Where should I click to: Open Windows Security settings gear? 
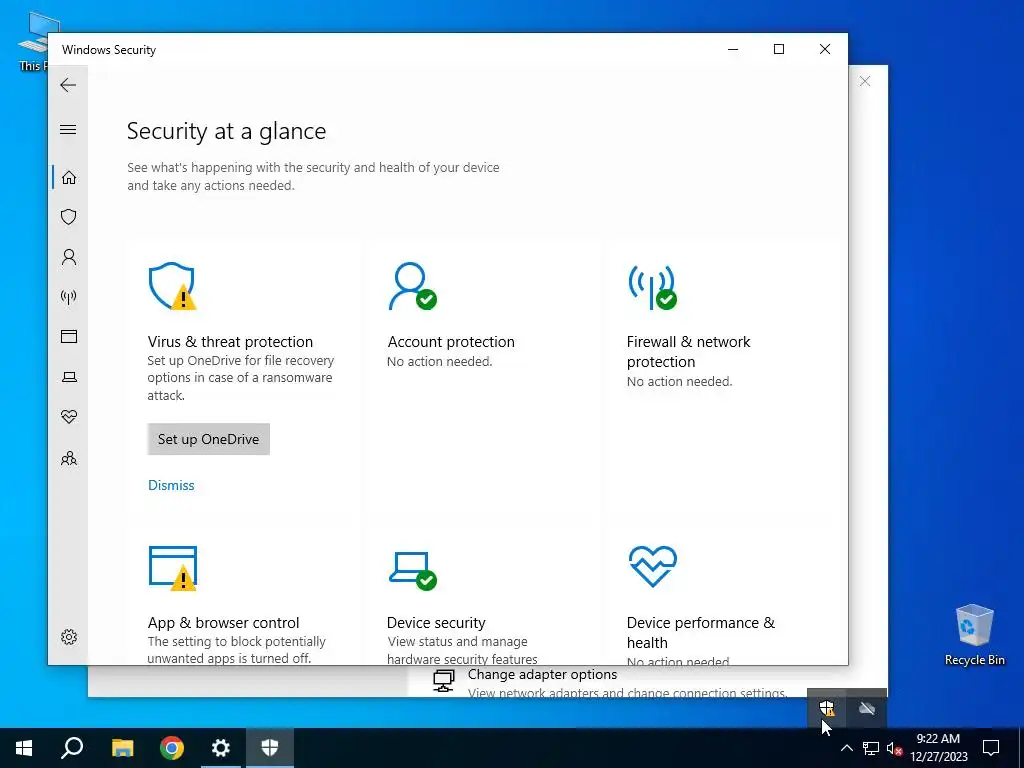pyautogui.click(x=69, y=637)
